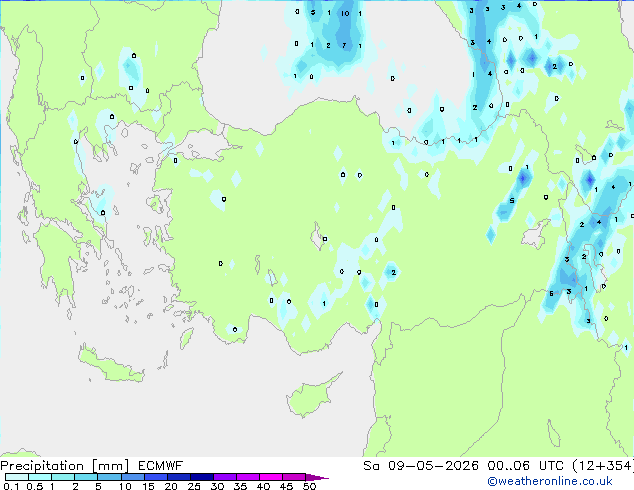Click the island of Cyprus on the map
This screenshot has height=490, width=634.
click(313, 396)
